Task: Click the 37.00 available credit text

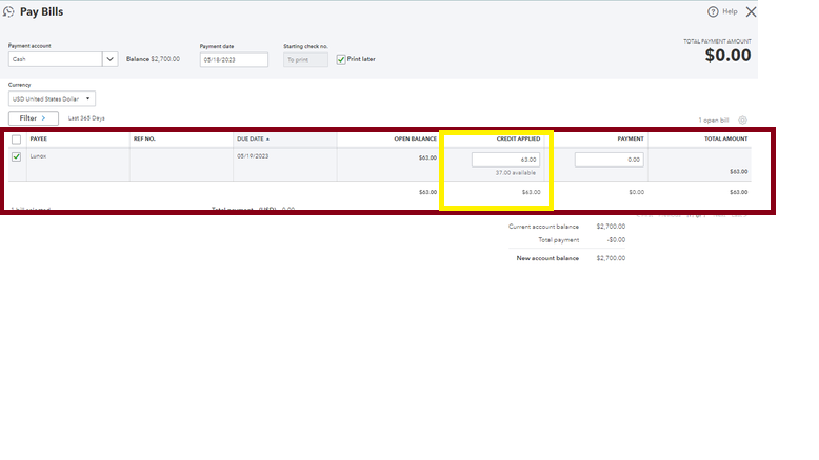Action: (x=516, y=173)
